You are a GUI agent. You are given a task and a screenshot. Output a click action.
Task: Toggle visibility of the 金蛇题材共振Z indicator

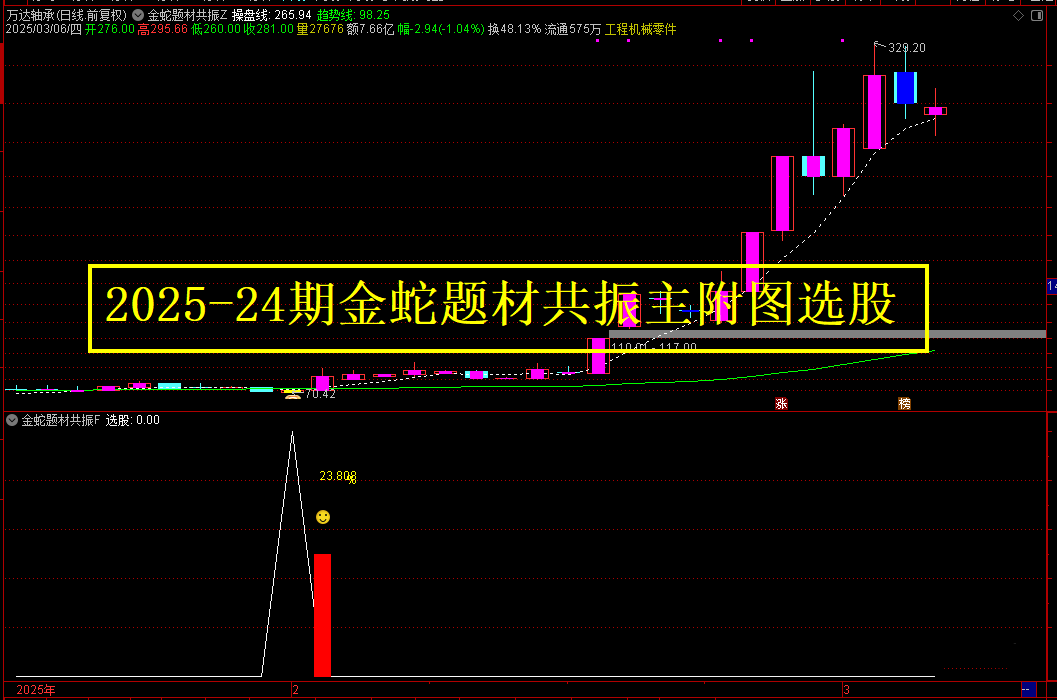136,15
